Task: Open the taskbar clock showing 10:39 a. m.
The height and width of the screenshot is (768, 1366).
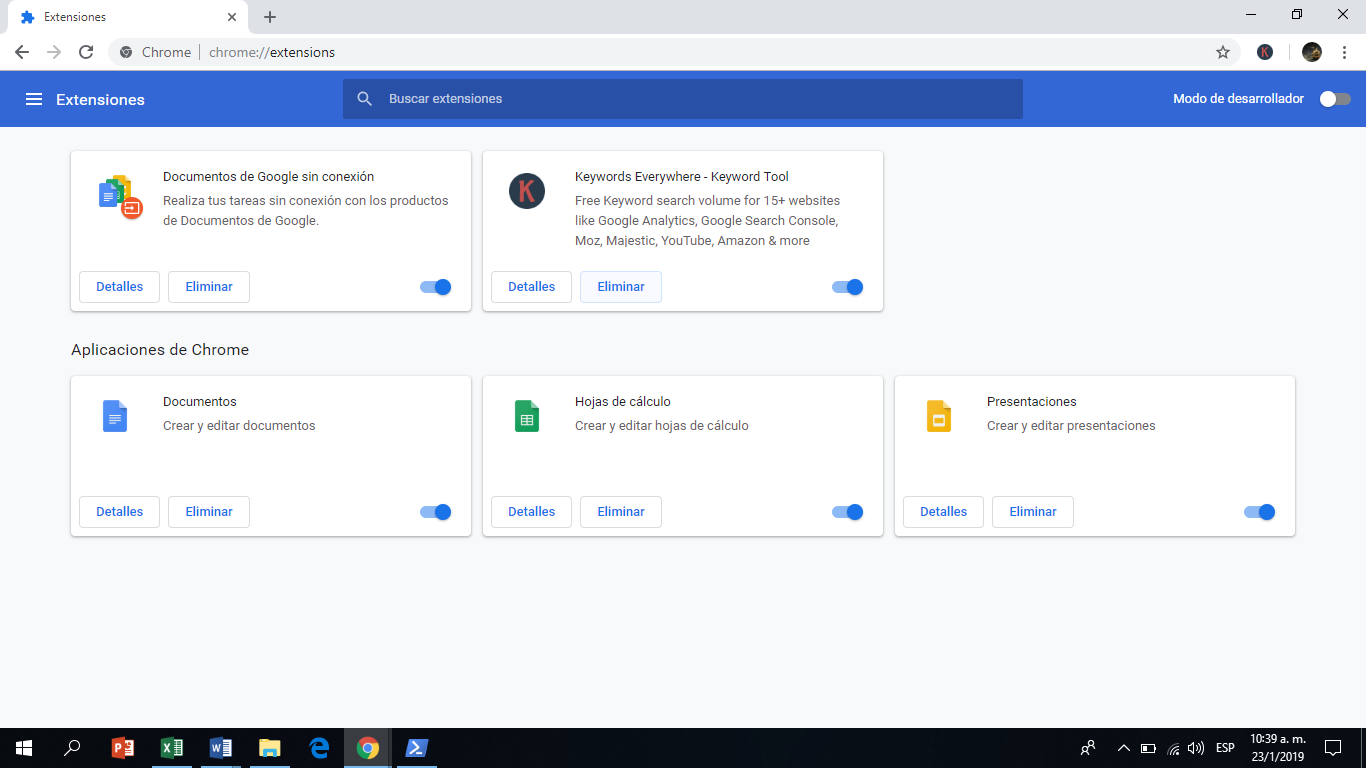Action: [x=1277, y=748]
